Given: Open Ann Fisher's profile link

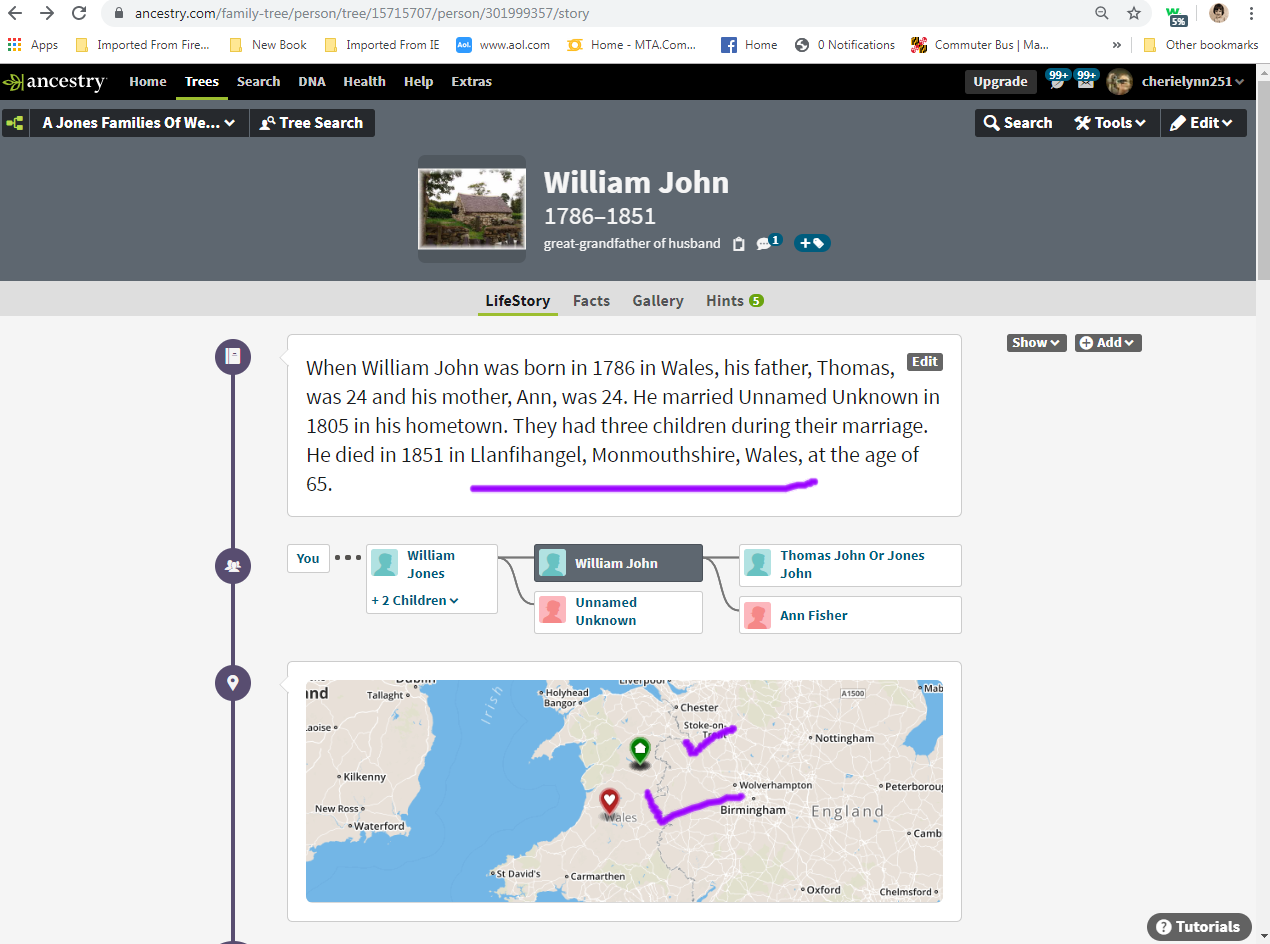Looking at the screenshot, I should pyautogui.click(x=813, y=615).
